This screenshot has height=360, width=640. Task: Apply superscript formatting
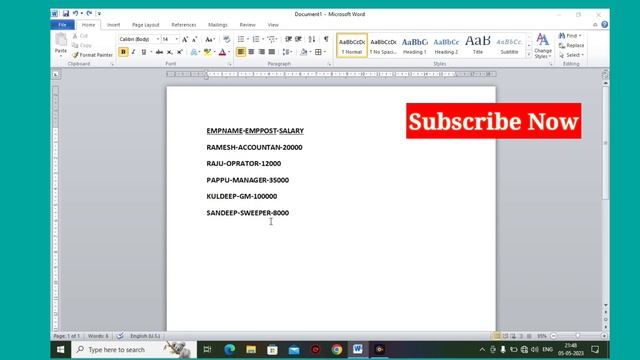[180, 52]
